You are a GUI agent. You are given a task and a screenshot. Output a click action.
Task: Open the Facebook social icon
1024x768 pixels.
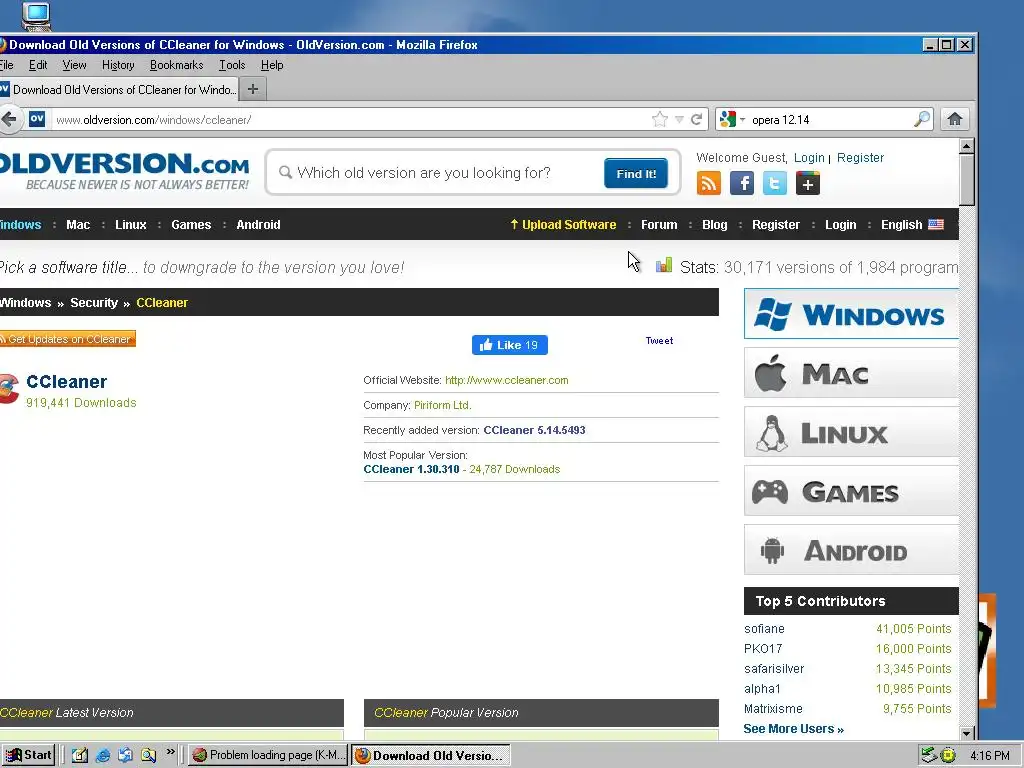click(742, 184)
